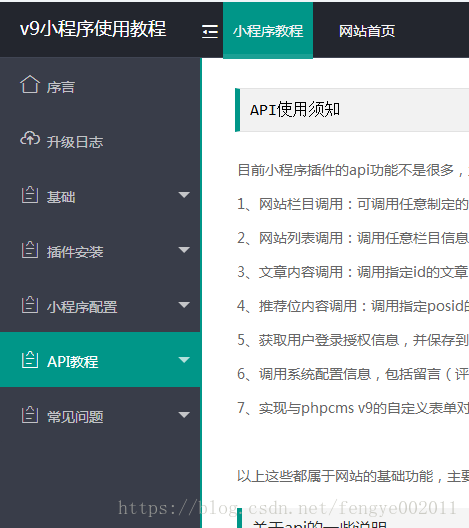Click the line starting 7、实现与phpcms v9

353,408
